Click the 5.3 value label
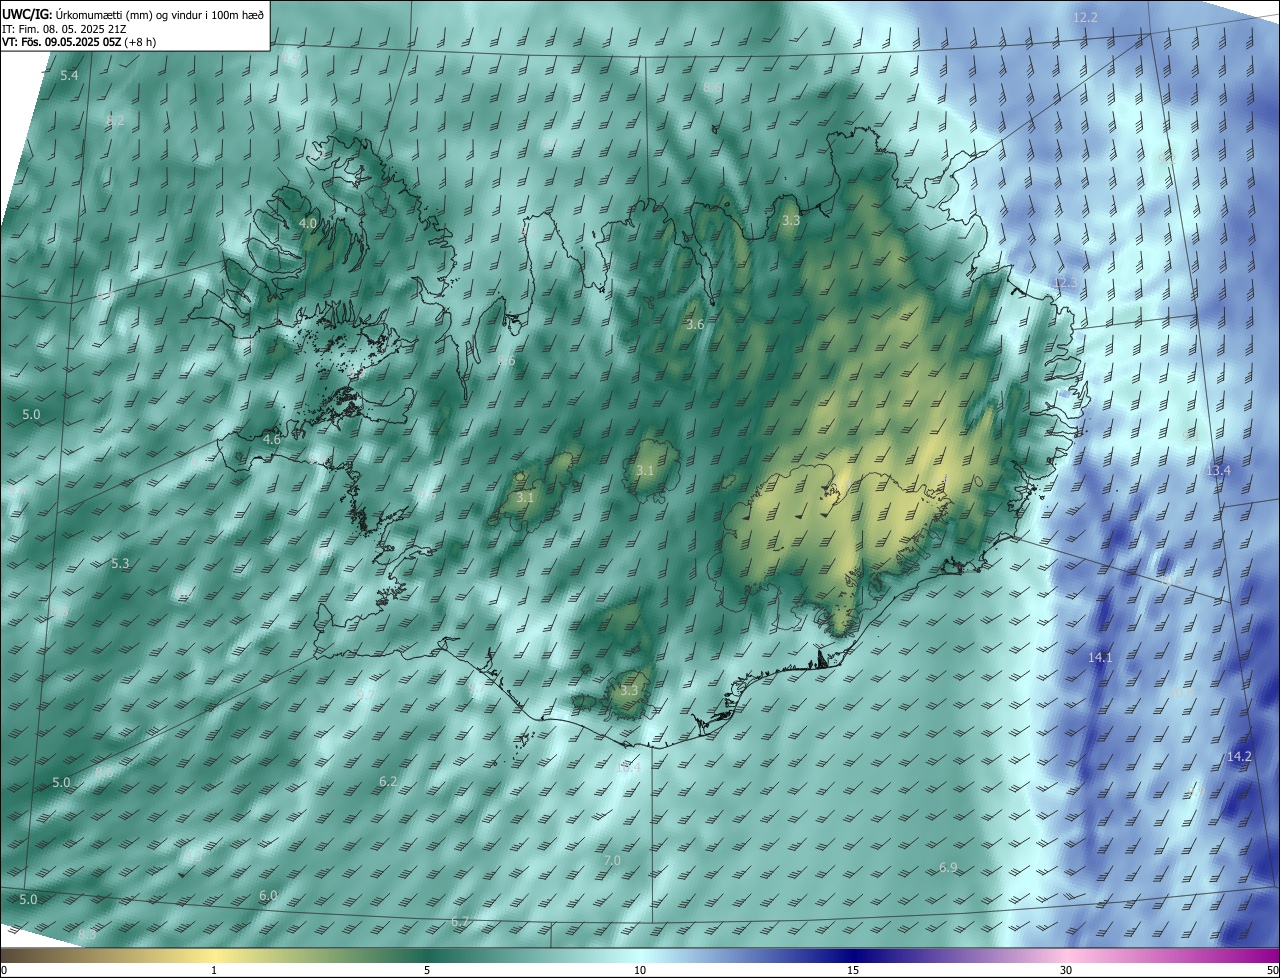 [120, 564]
